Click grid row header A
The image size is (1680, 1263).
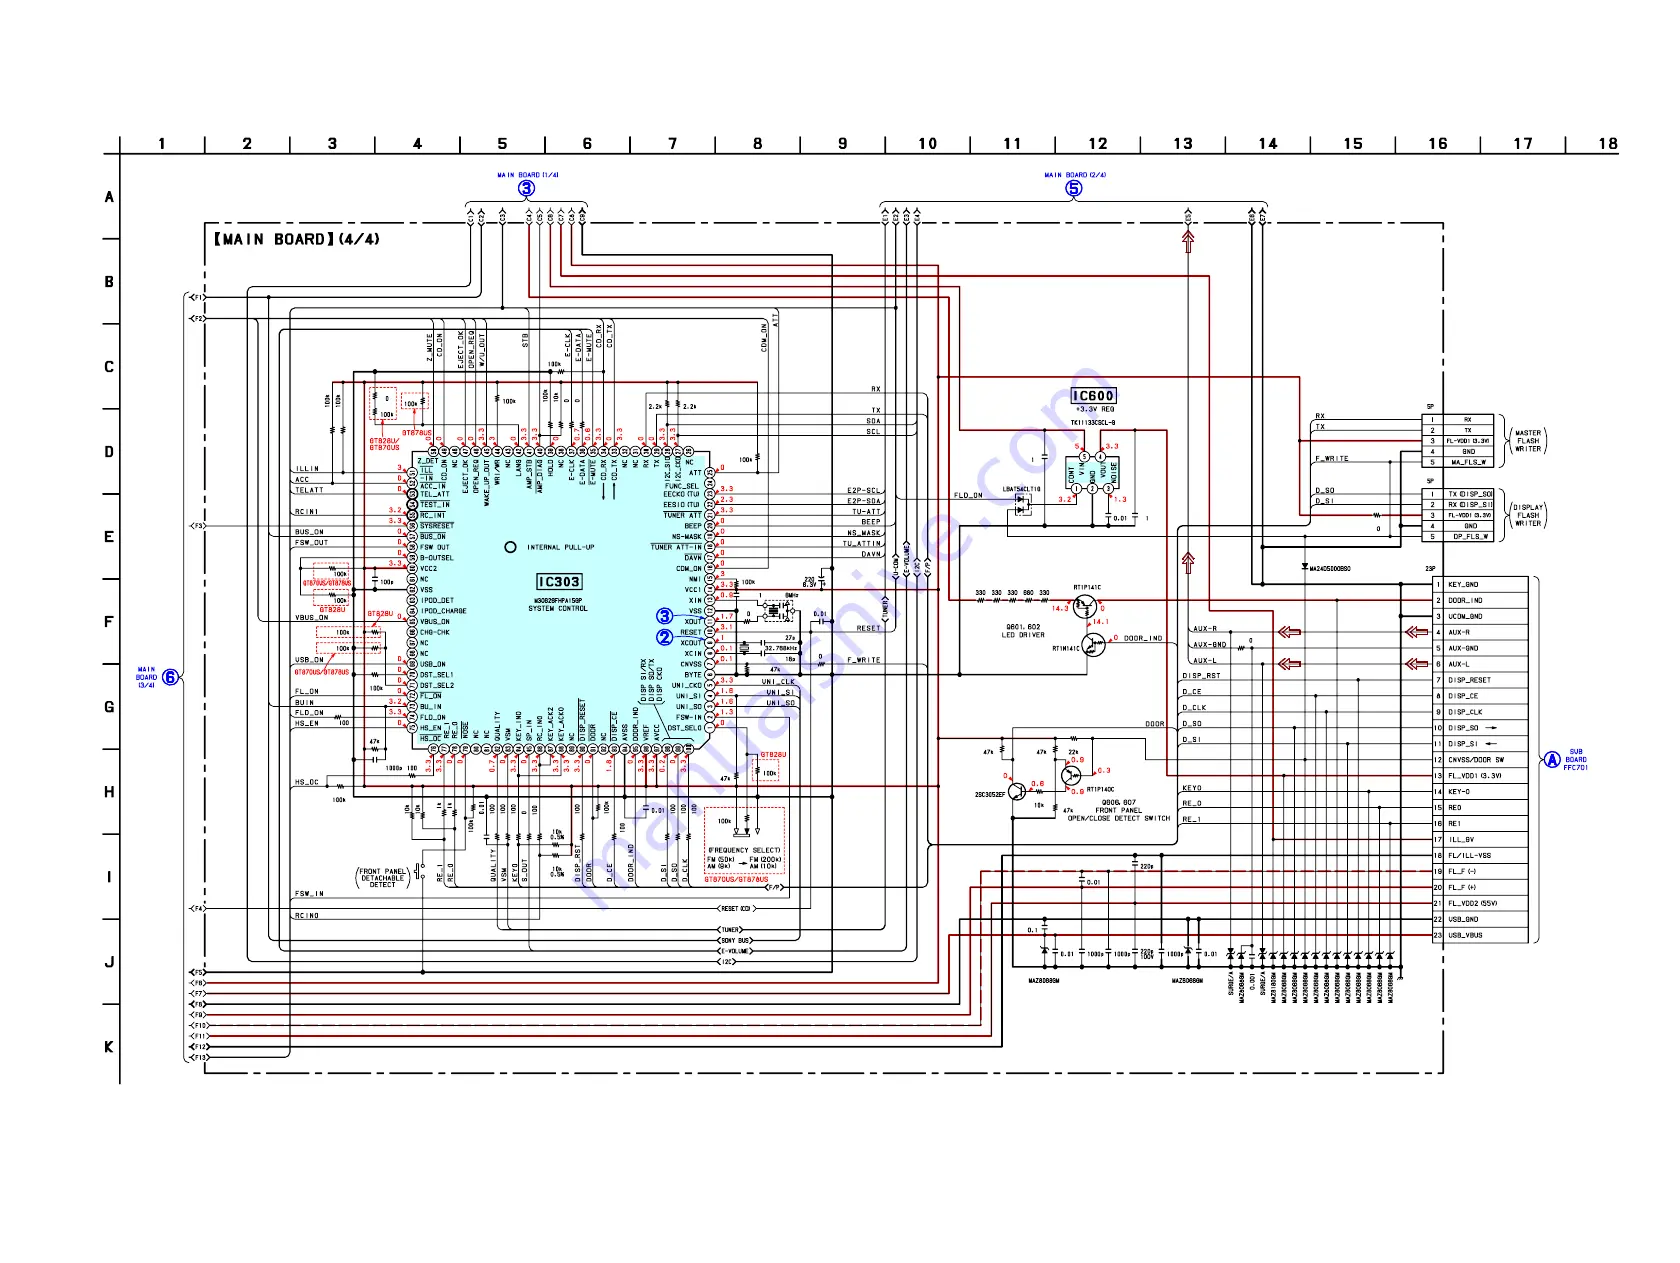tap(109, 197)
